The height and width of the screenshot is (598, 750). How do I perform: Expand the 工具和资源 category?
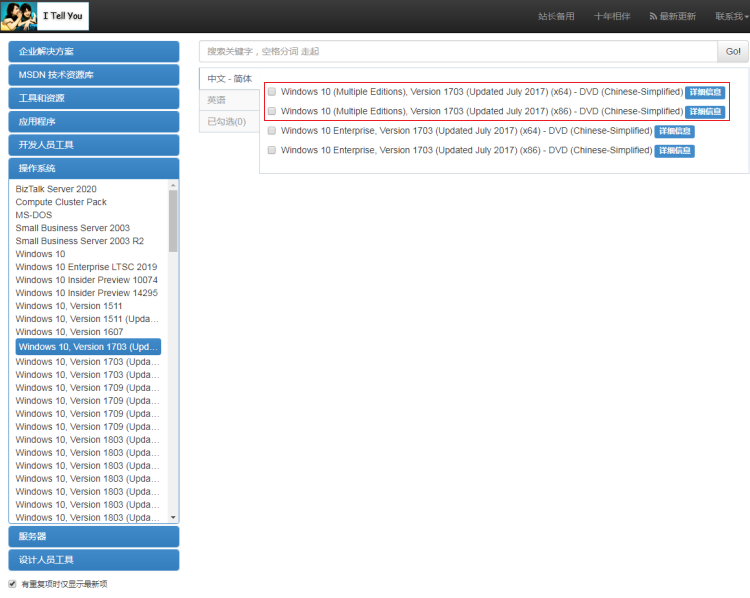click(94, 98)
